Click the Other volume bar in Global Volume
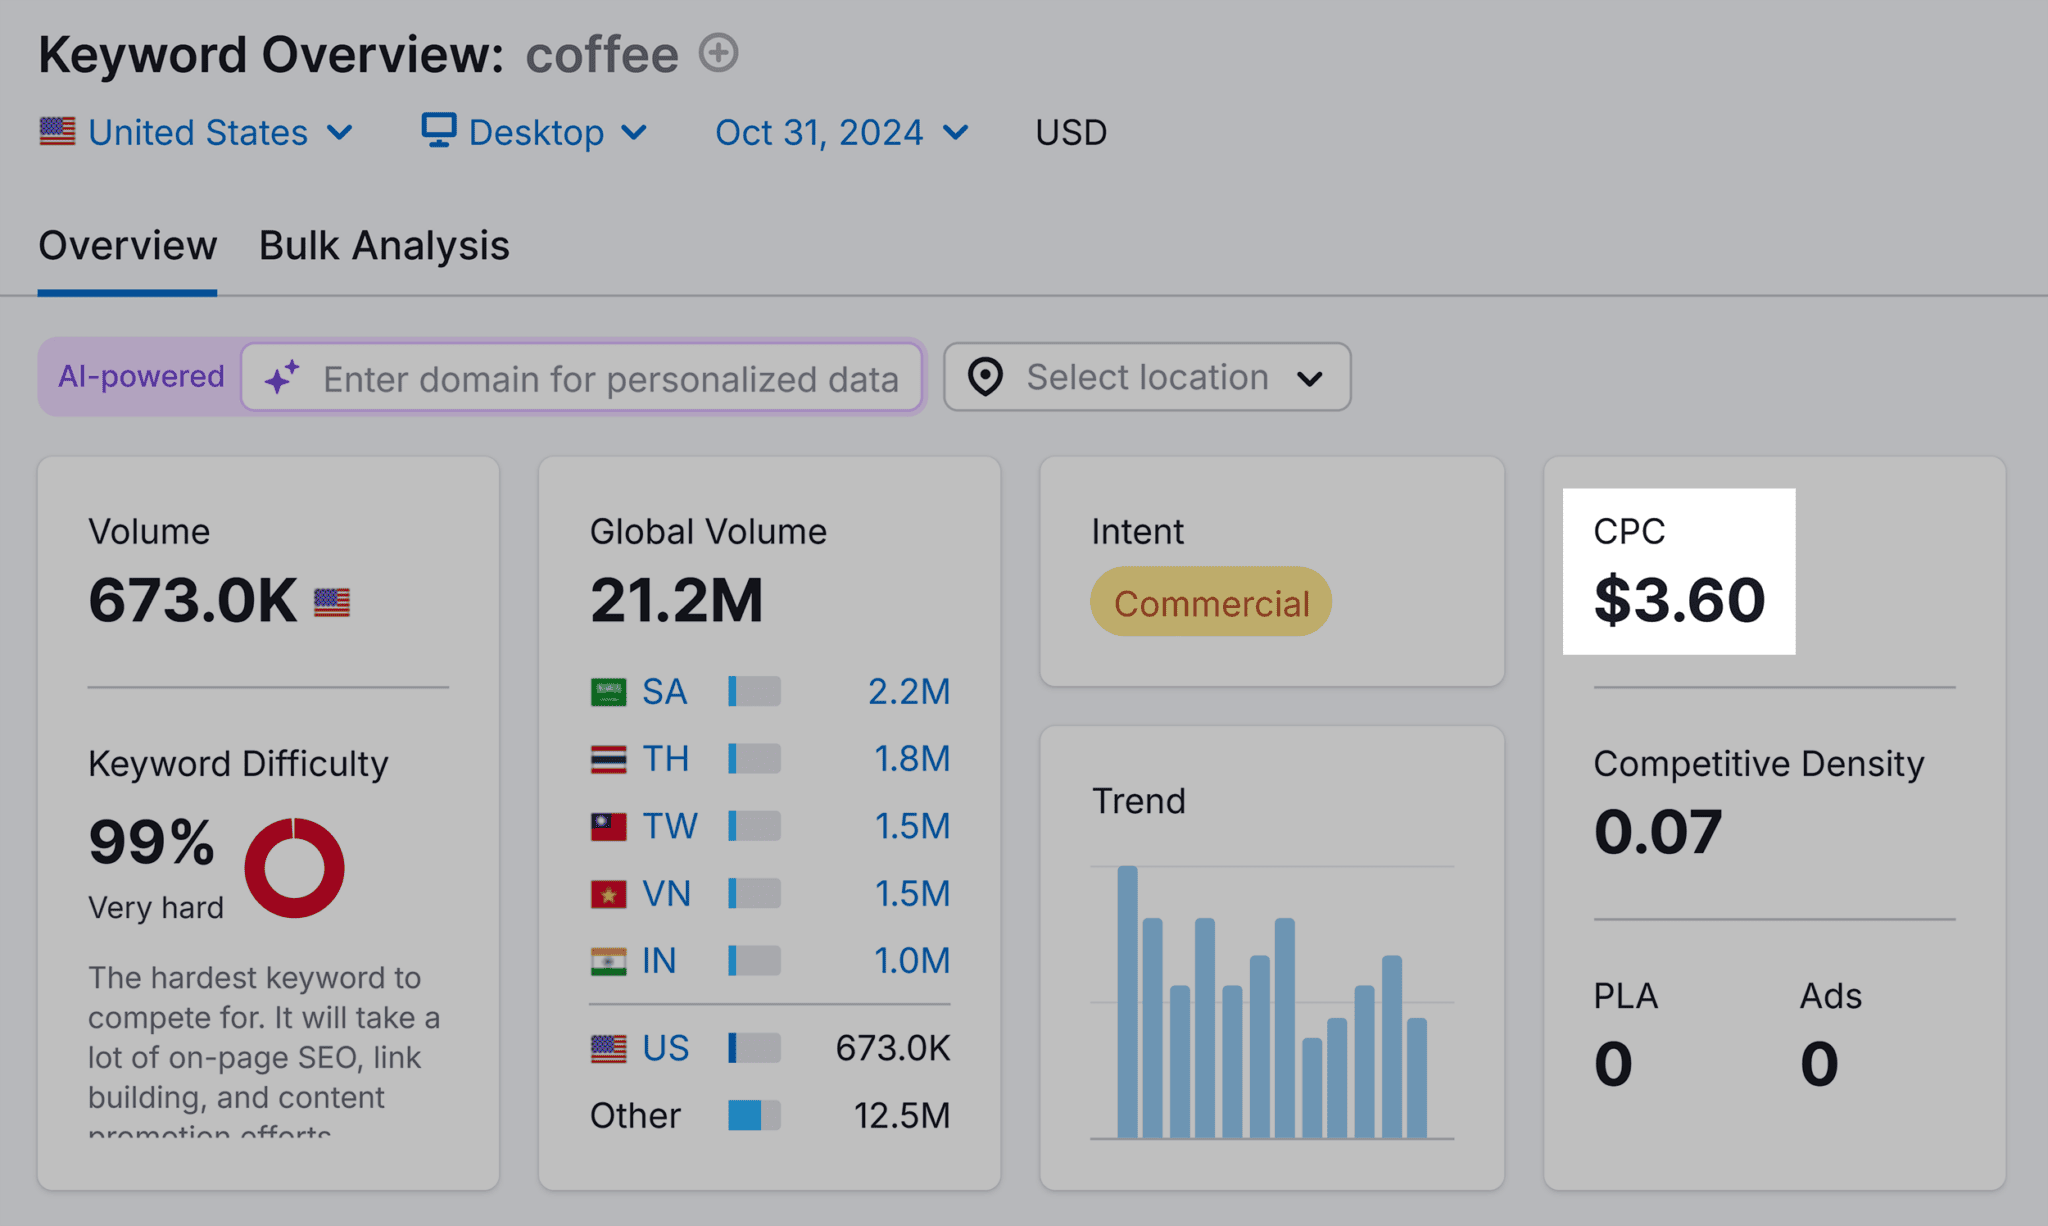This screenshot has width=2048, height=1226. pyautogui.click(x=755, y=1114)
